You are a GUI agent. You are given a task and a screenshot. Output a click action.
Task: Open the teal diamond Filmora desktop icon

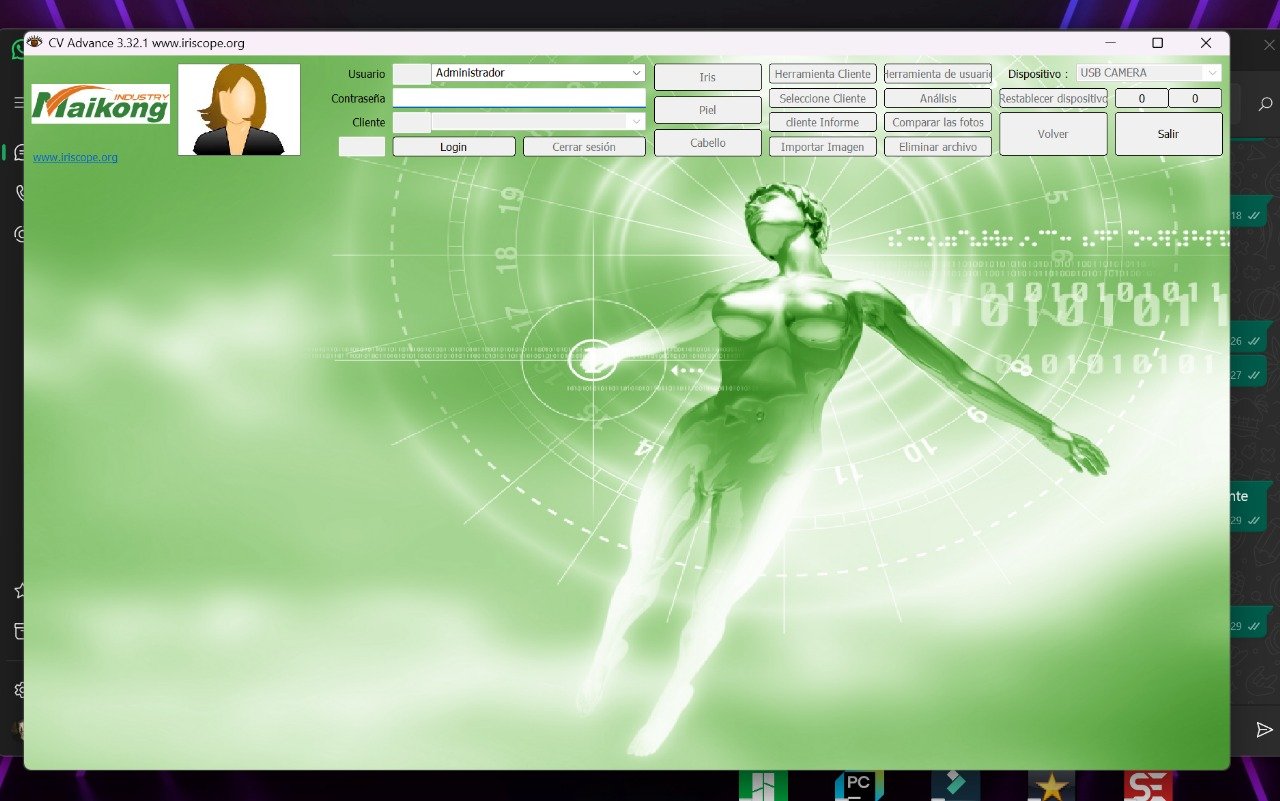click(x=955, y=786)
